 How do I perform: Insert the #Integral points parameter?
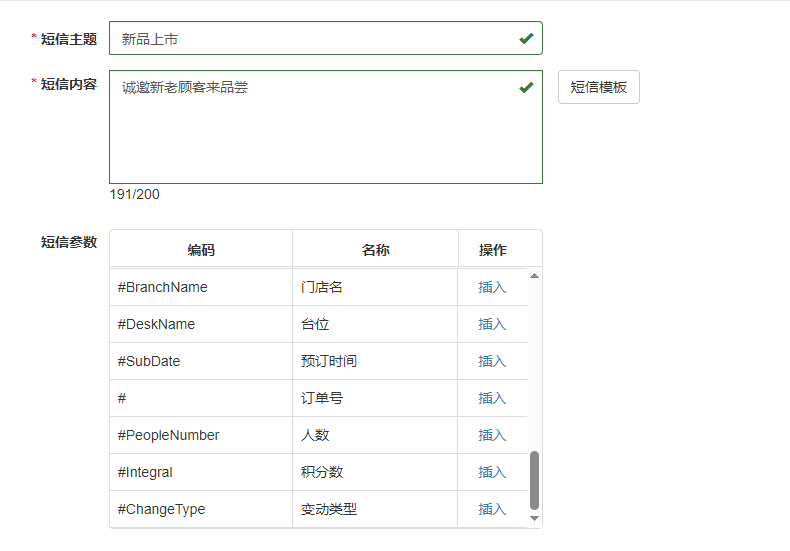point(492,472)
